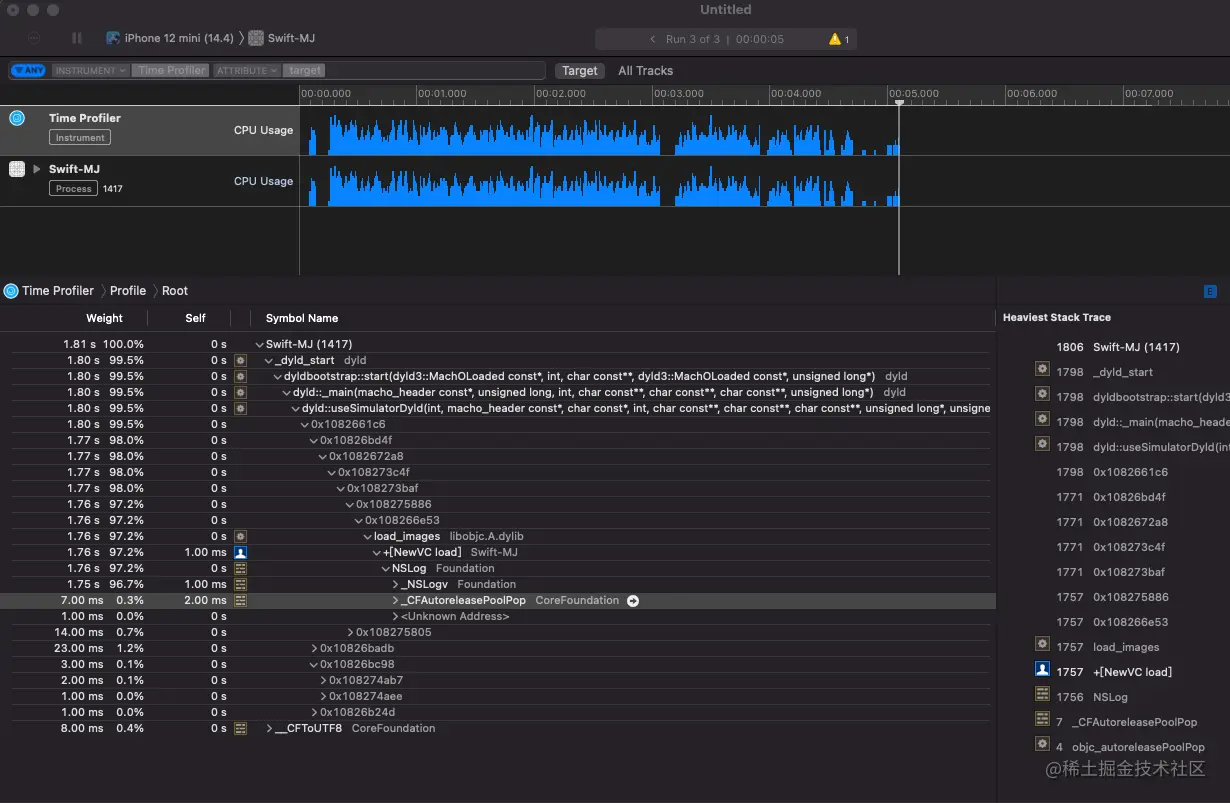Screen dimensions: 1230x803
Task: Select load_images in Heaviest Stack Trace
Action: pos(1126,647)
